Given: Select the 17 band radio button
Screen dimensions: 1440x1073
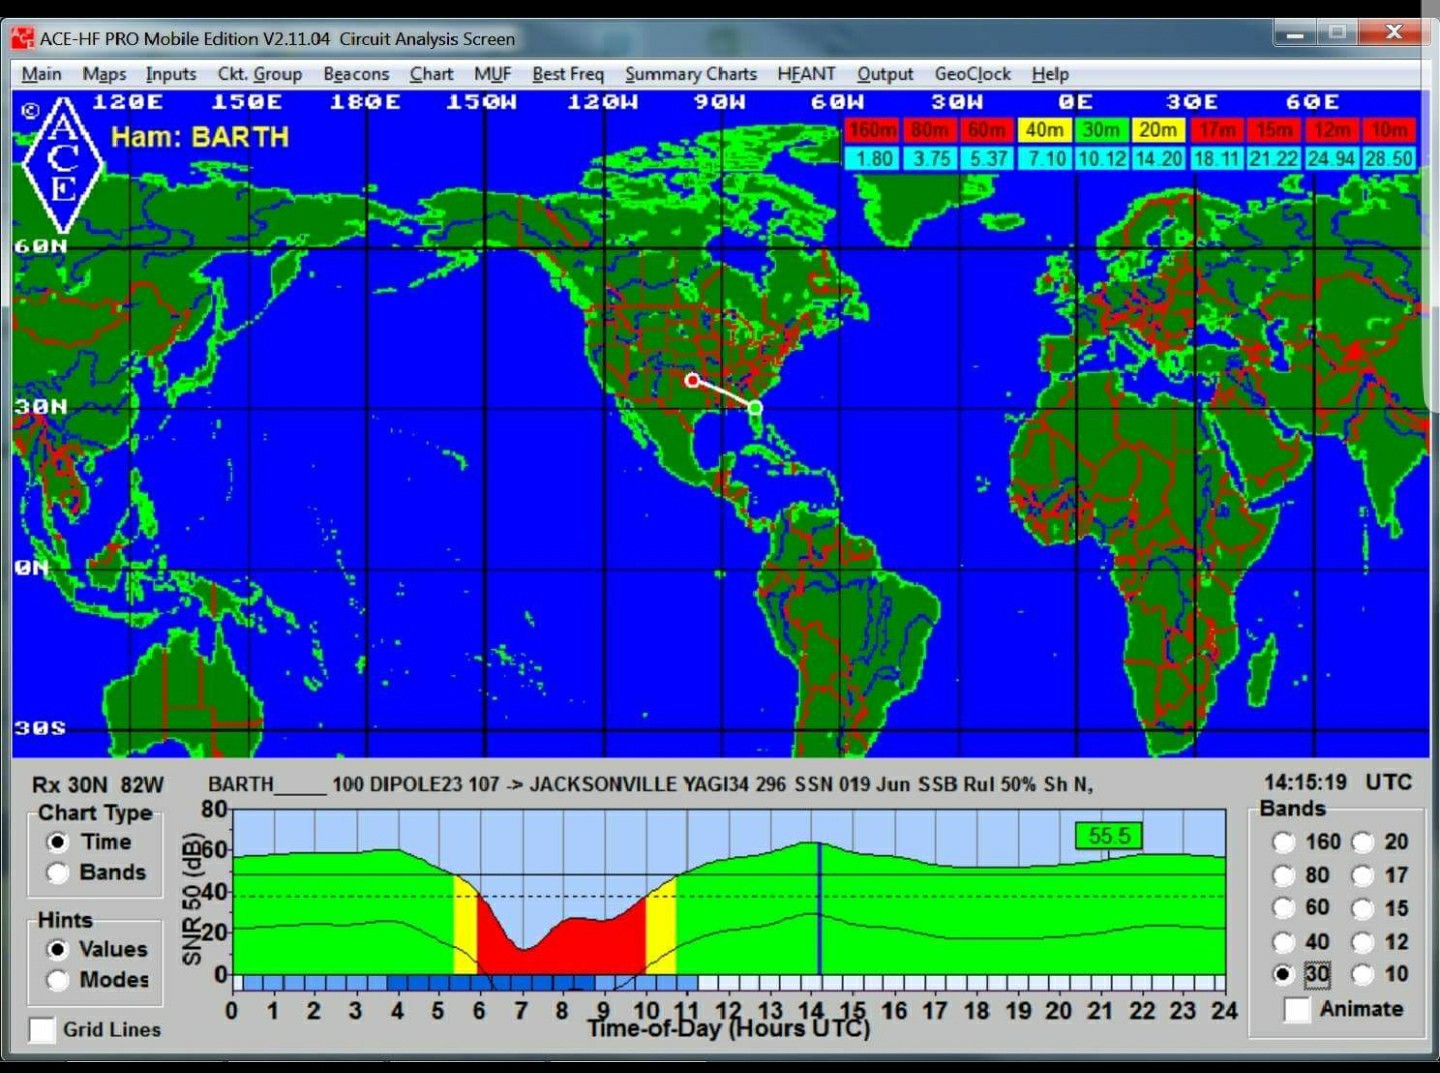Looking at the screenshot, I should [1363, 876].
